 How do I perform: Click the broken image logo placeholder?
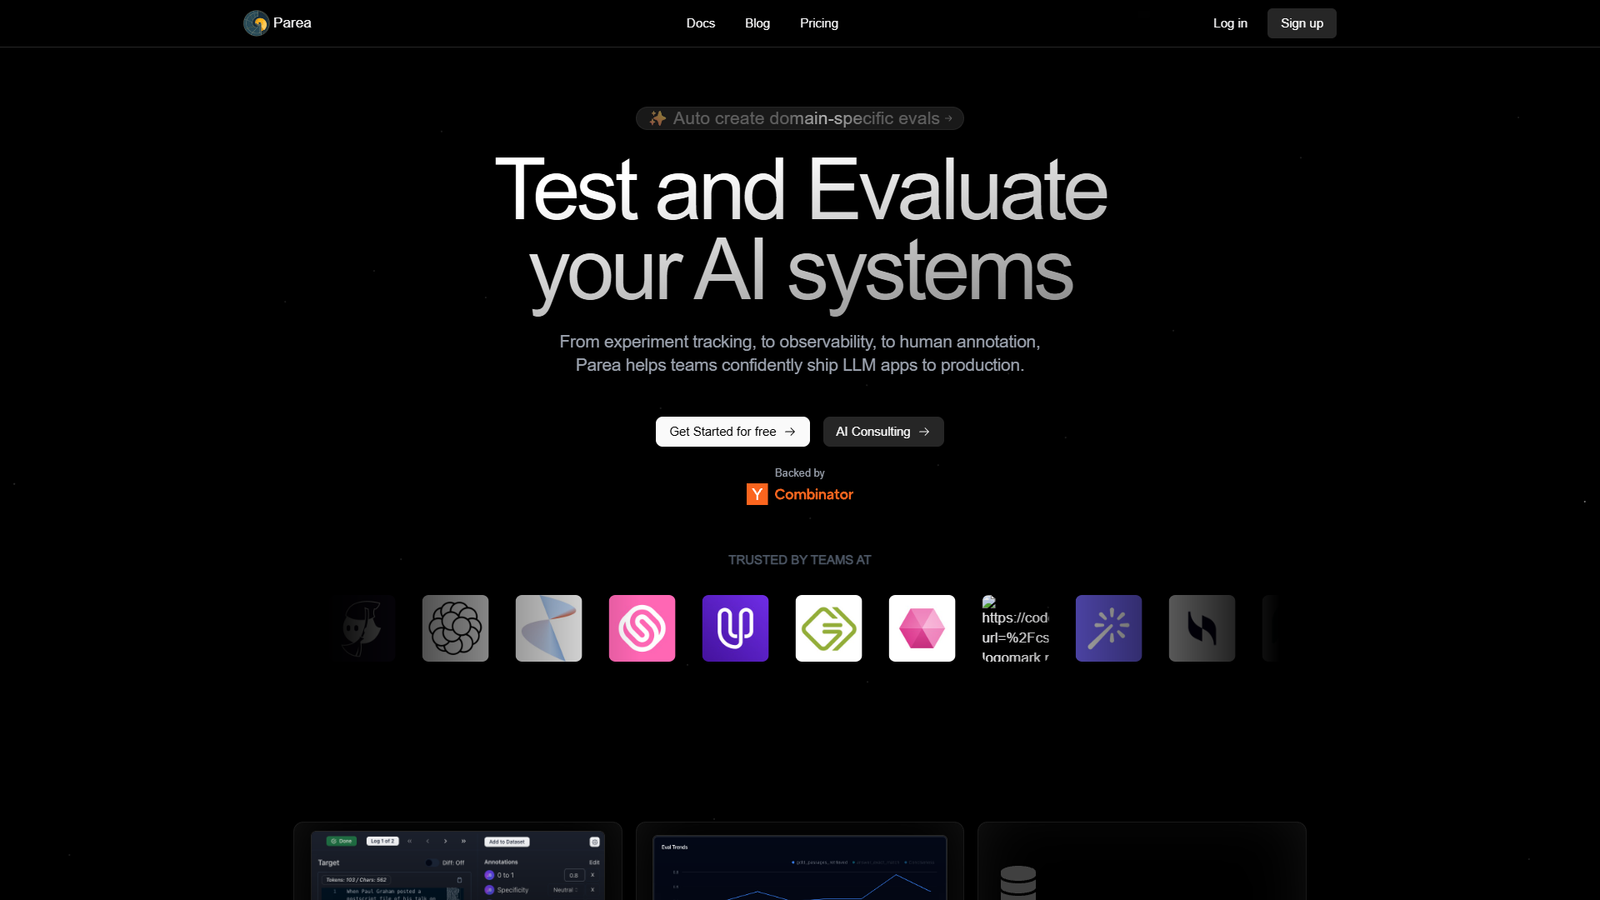click(x=1015, y=628)
